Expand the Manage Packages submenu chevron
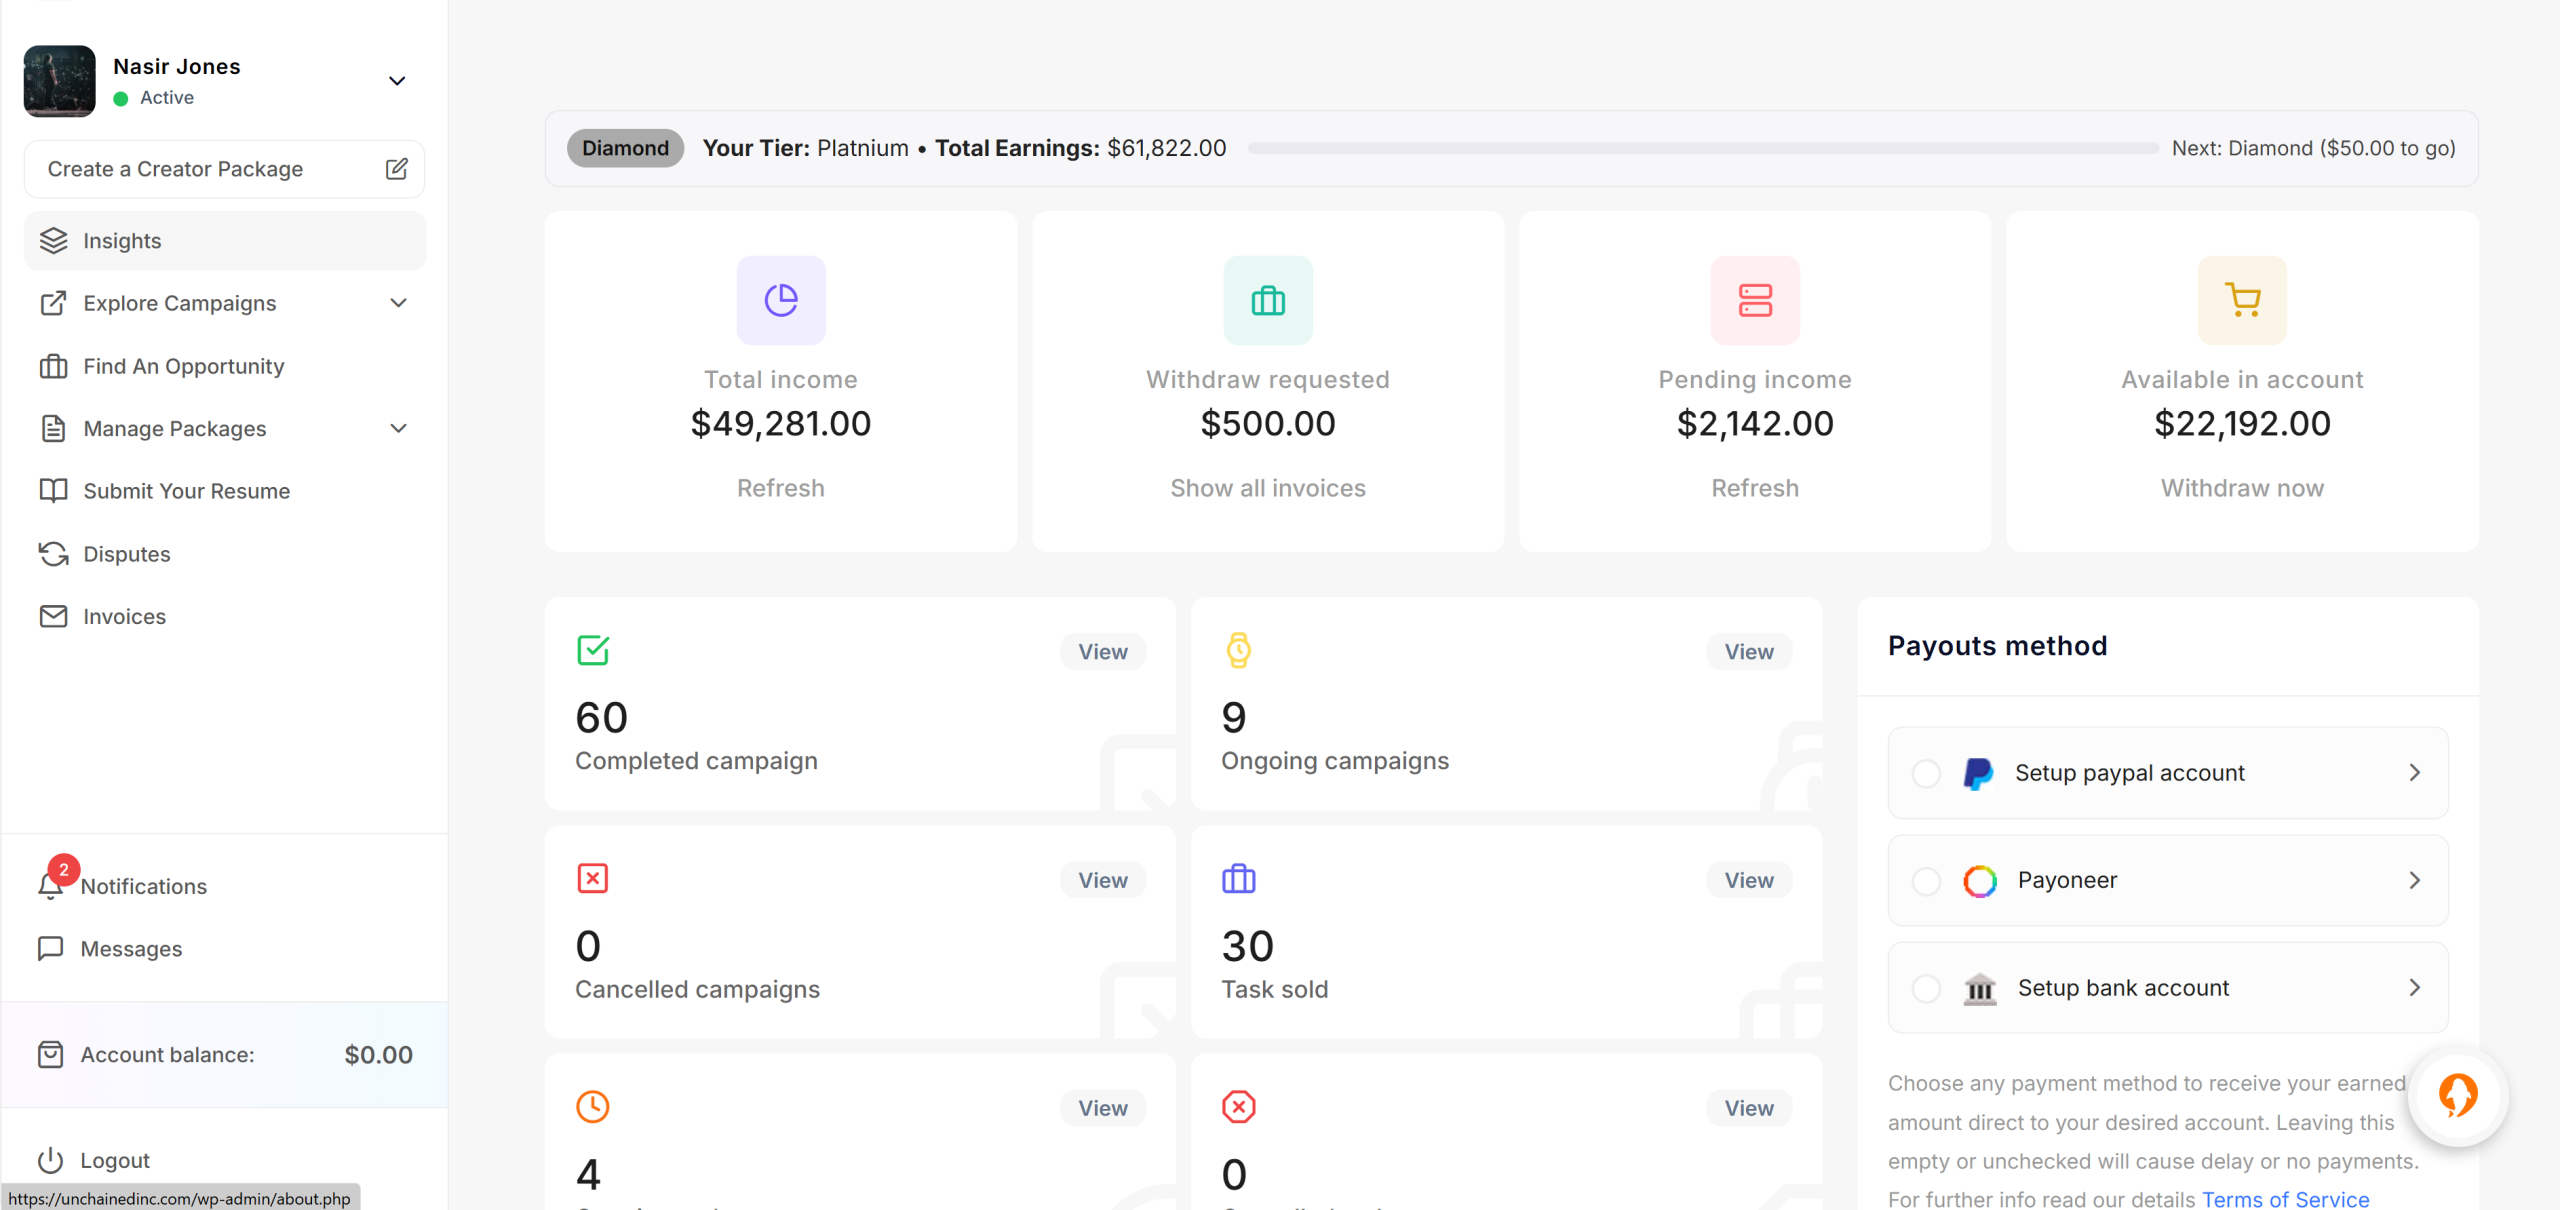Image resolution: width=2560 pixels, height=1210 pixels. [x=398, y=428]
